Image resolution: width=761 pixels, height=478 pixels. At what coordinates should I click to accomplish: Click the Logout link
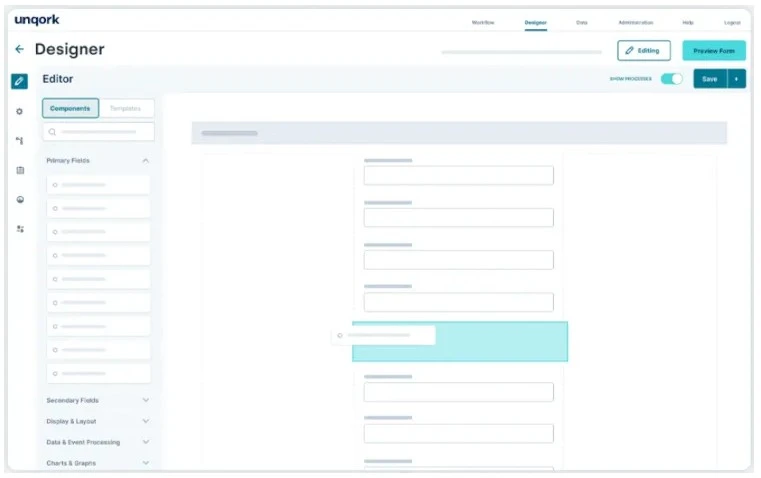pyautogui.click(x=732, y=22)
